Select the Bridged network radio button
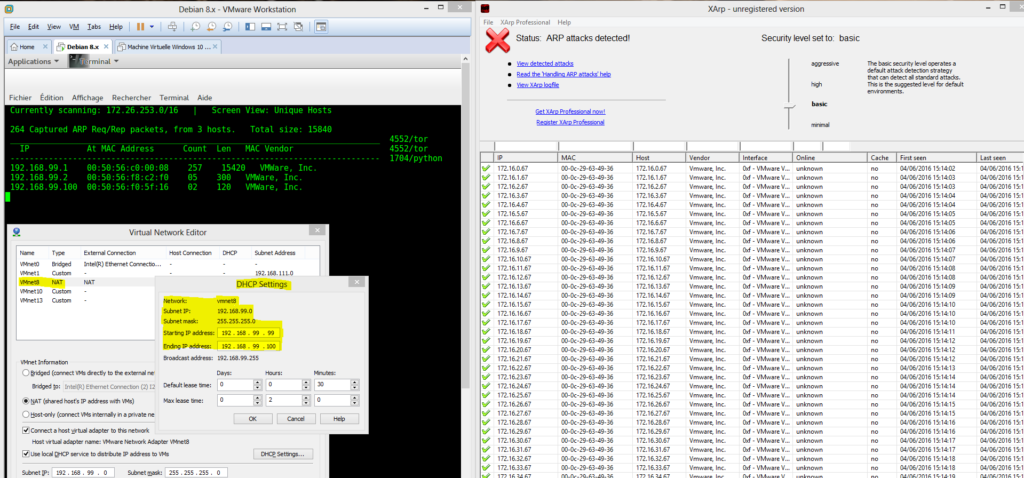 tap(25, 373)
